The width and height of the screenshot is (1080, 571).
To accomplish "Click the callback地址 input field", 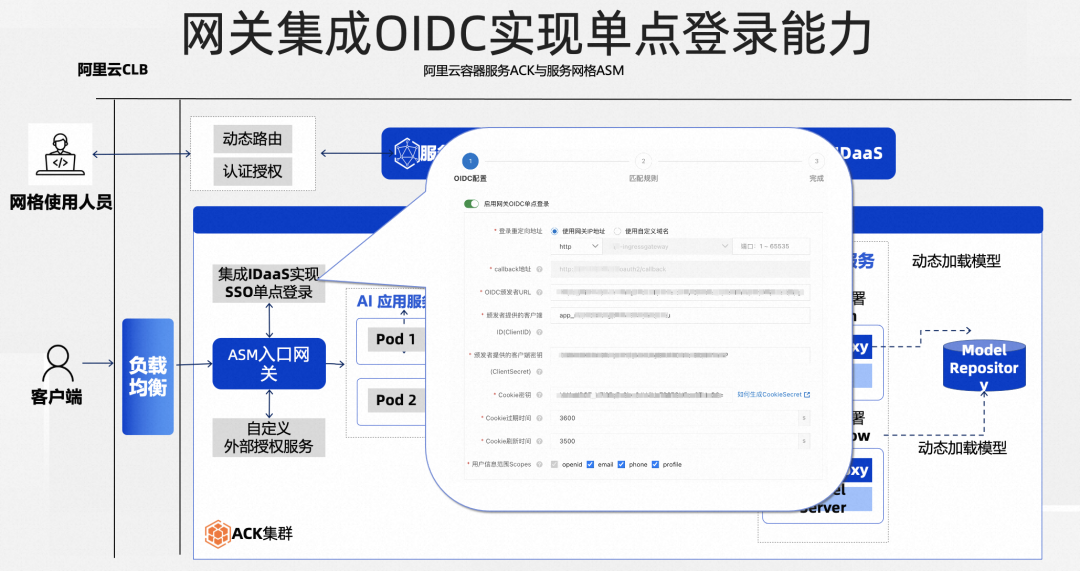I will pos(681,269).
